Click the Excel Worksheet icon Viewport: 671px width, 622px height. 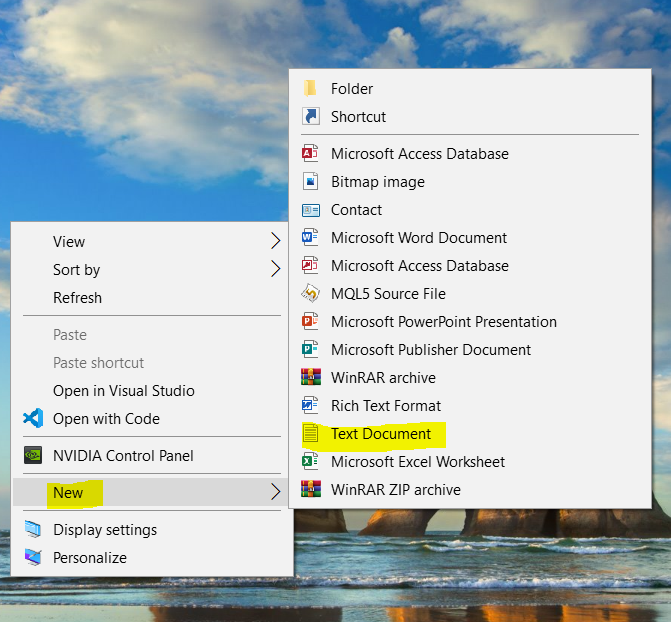point(311,462)
